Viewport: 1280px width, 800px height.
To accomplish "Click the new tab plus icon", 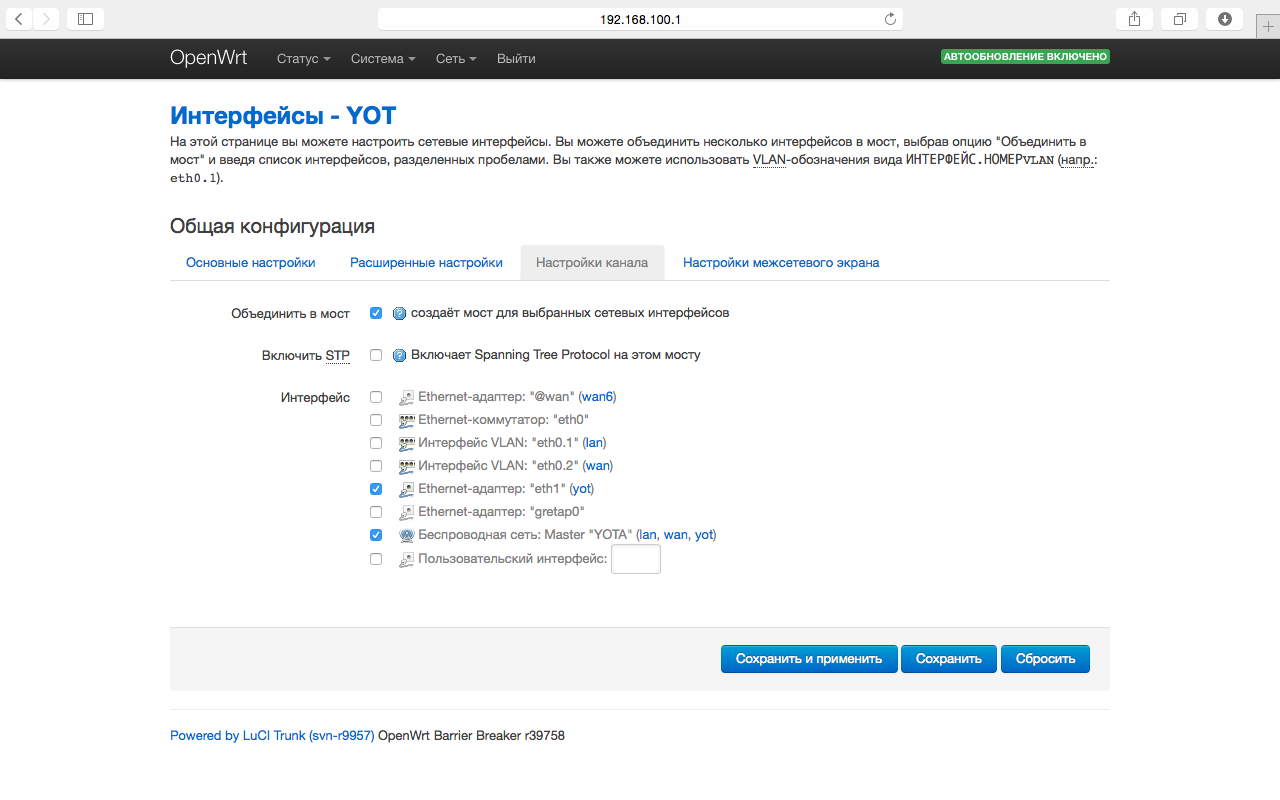I will click(x=1268, y=27).
